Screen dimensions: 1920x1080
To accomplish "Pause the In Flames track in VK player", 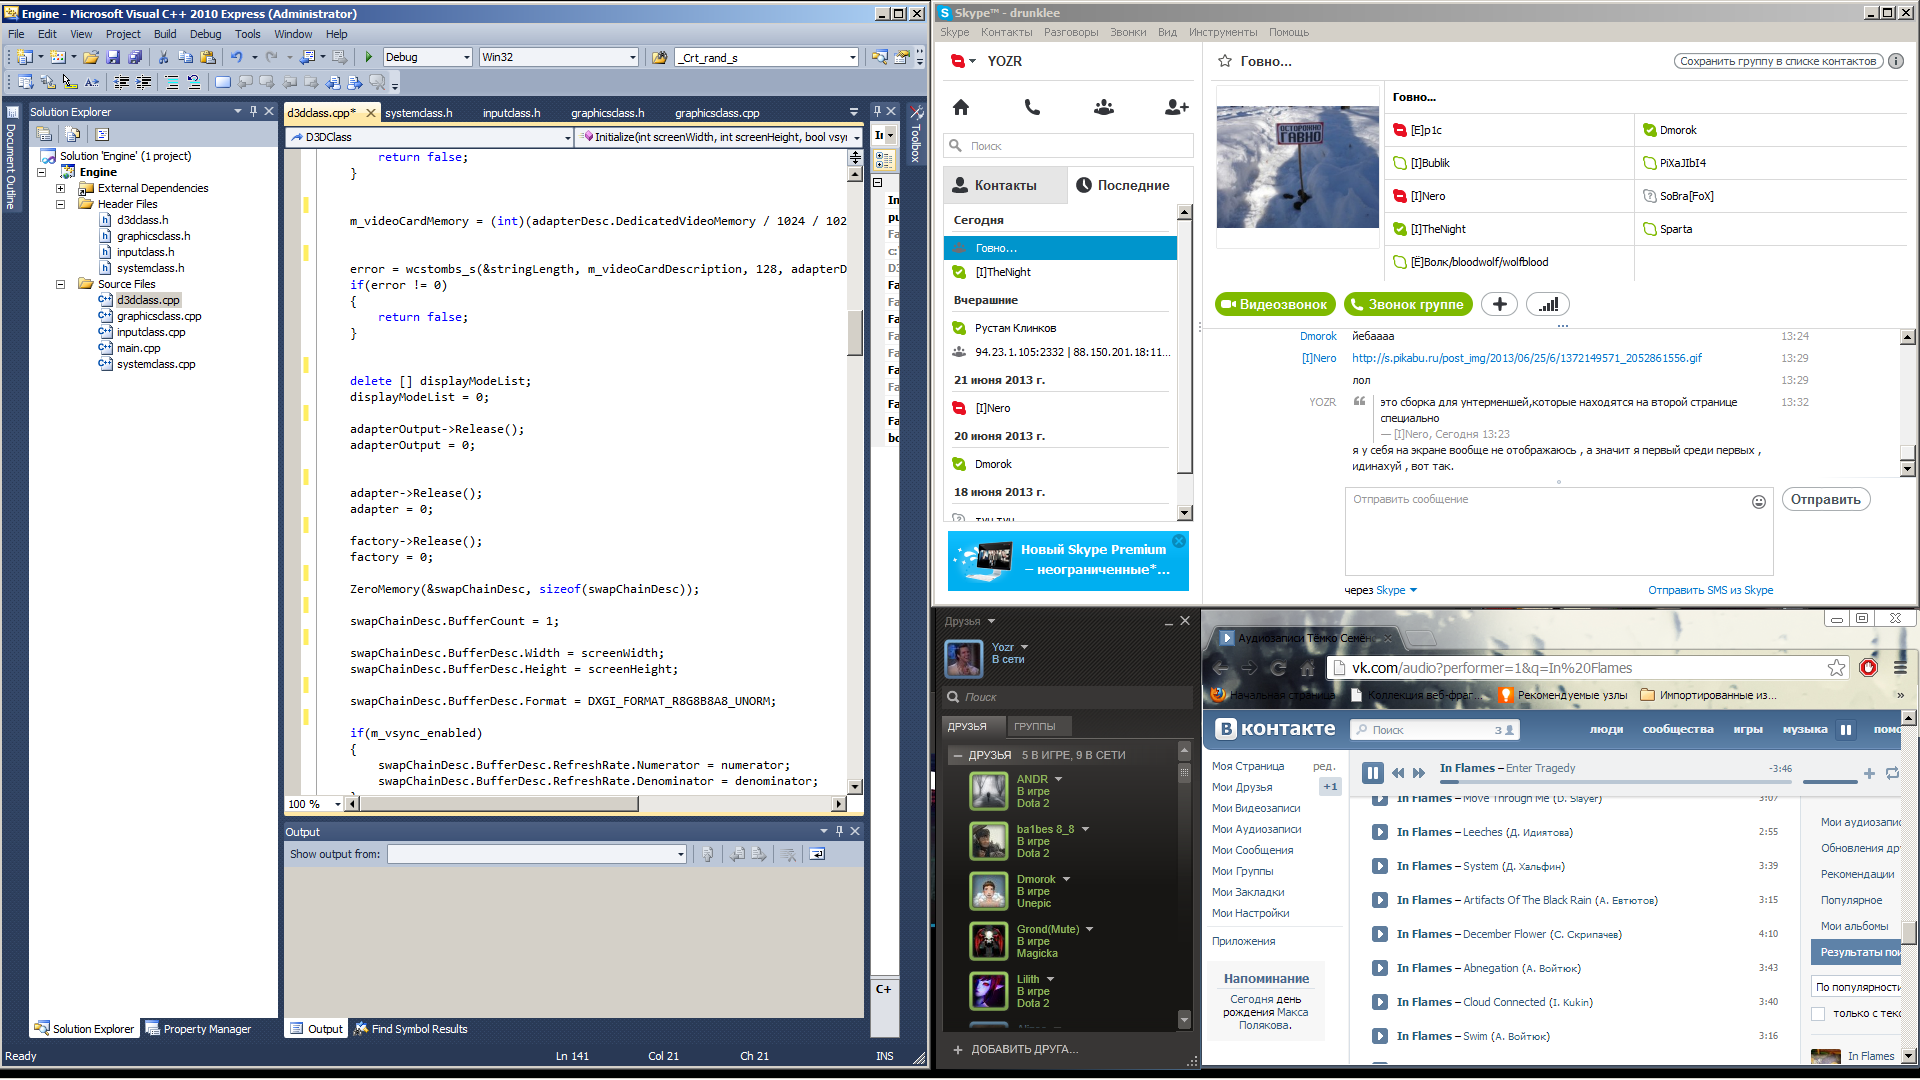I will (x=1372, y=772).
